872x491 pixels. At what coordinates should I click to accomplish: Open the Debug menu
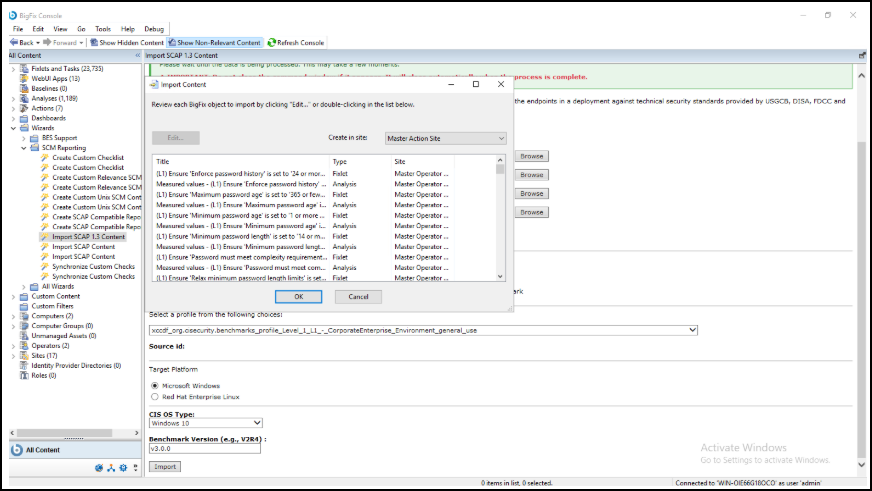pos(154,29)
